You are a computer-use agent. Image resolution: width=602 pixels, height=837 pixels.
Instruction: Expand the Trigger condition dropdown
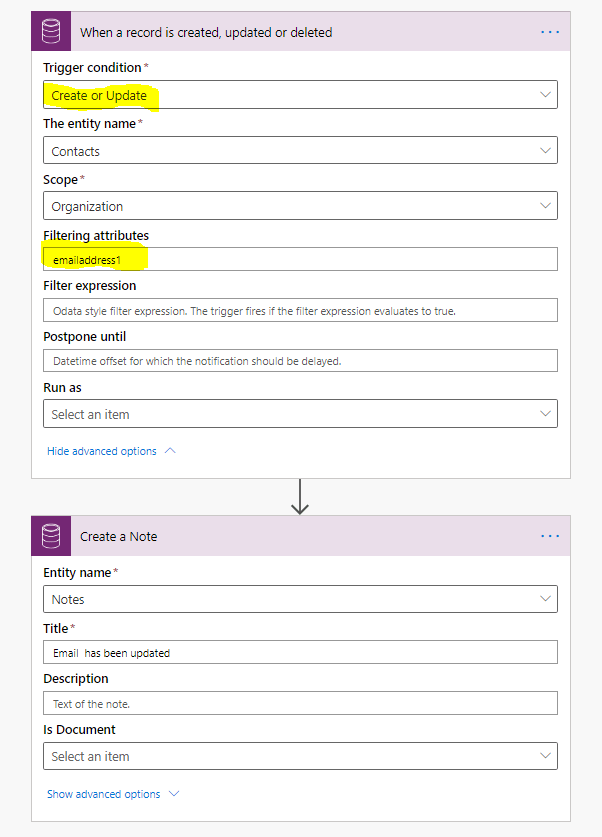(300, 95)
